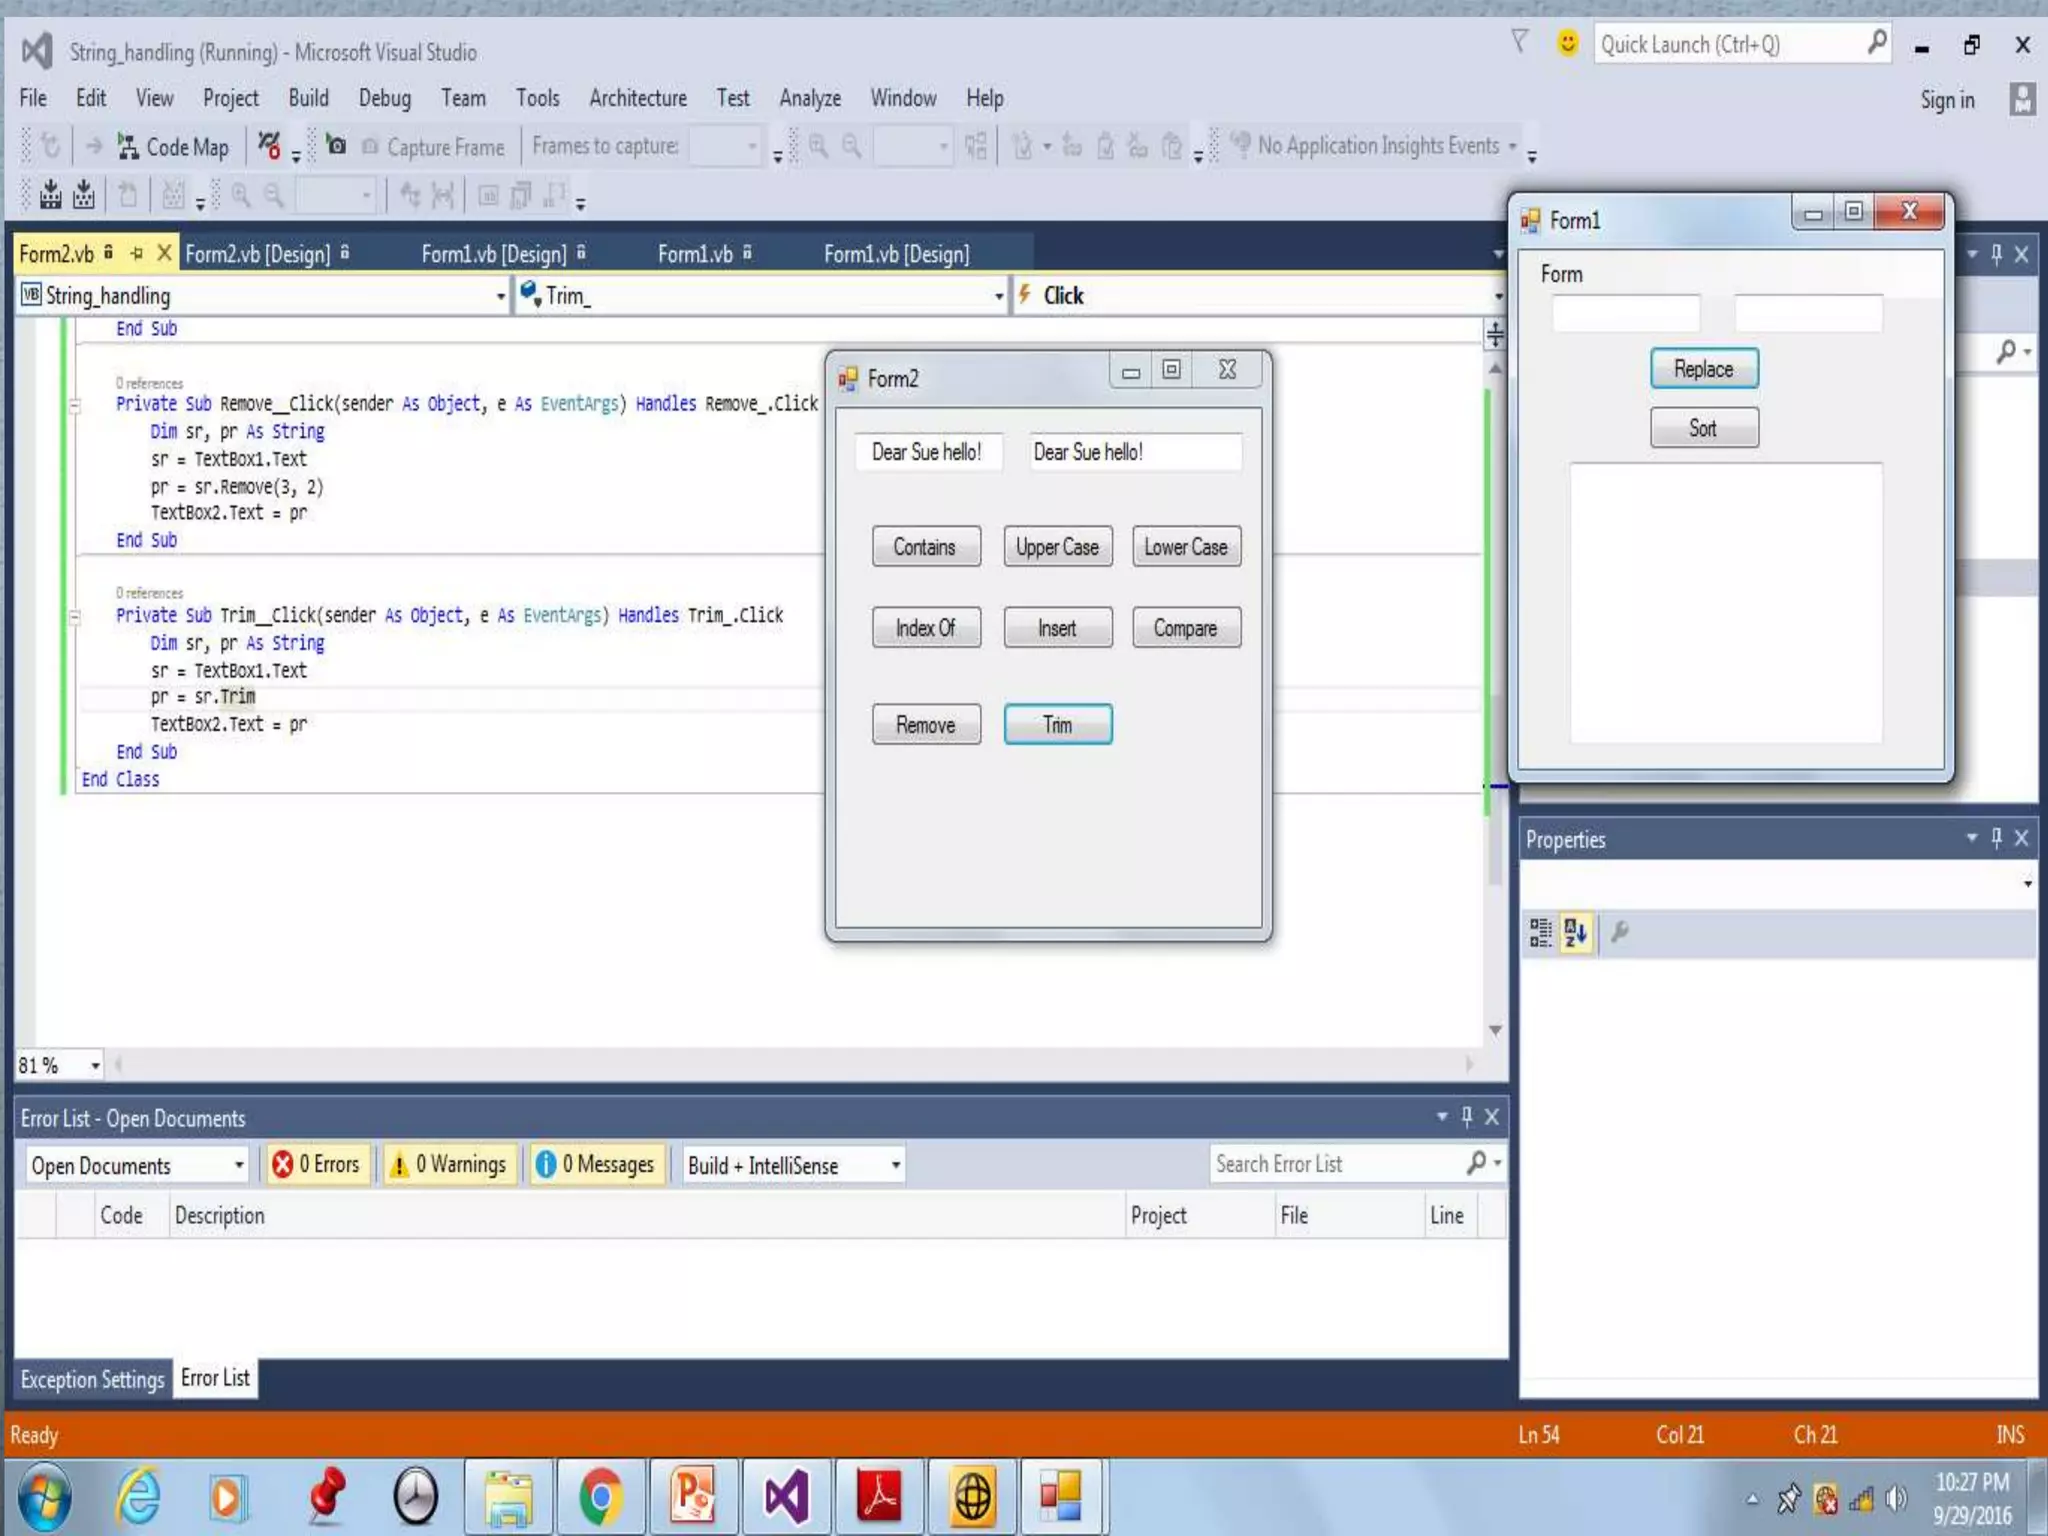Click the feedback smiley icon

(1567, 43)
